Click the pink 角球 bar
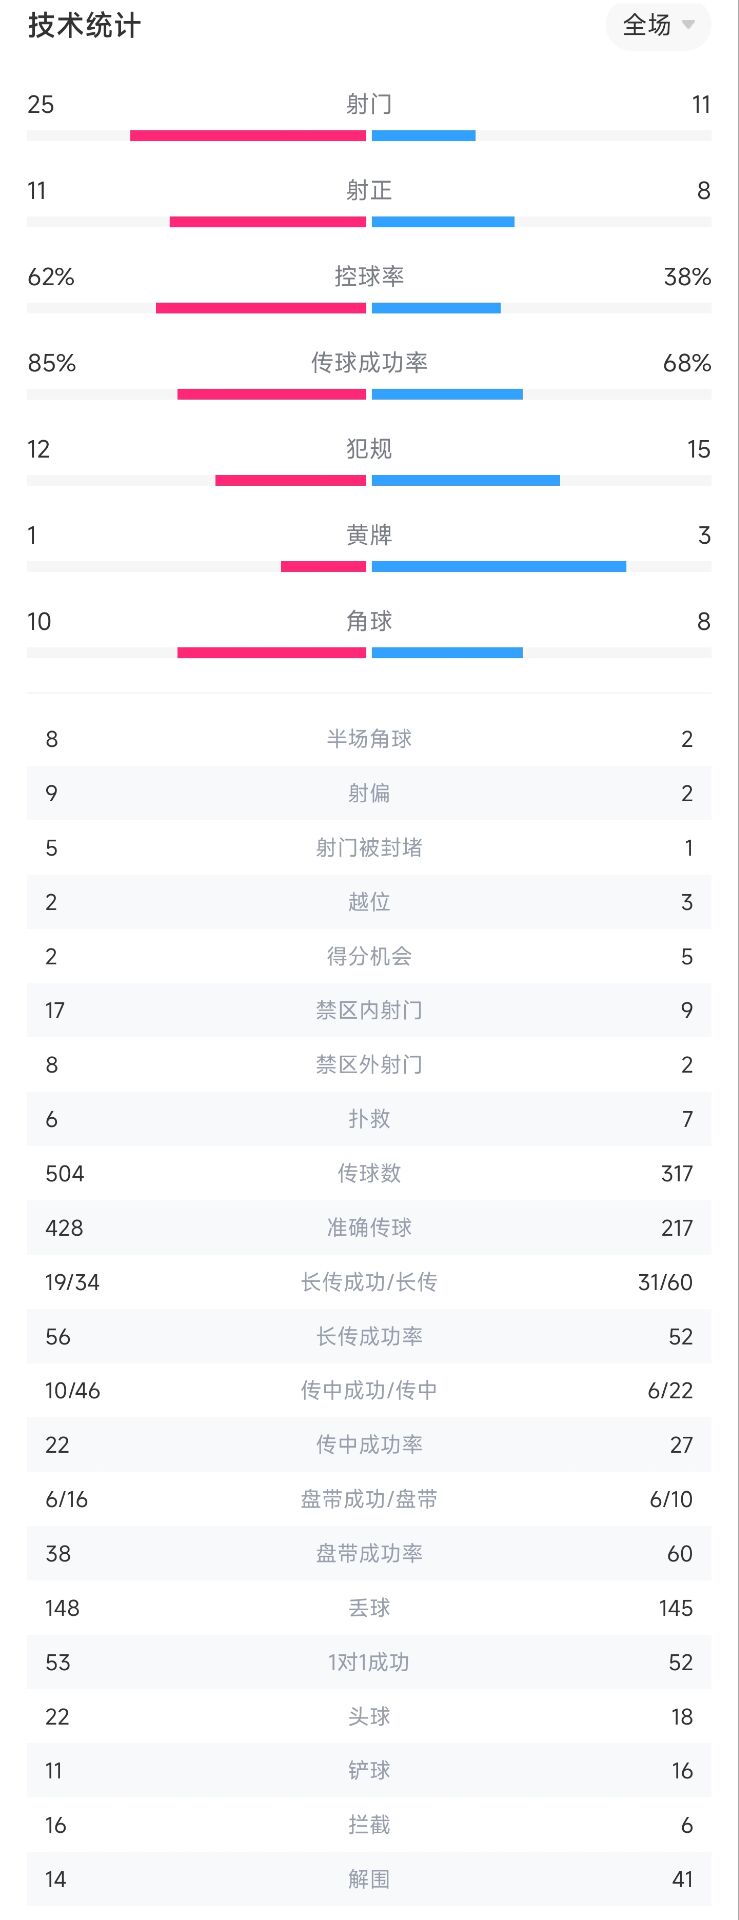 tap(272, 653)
